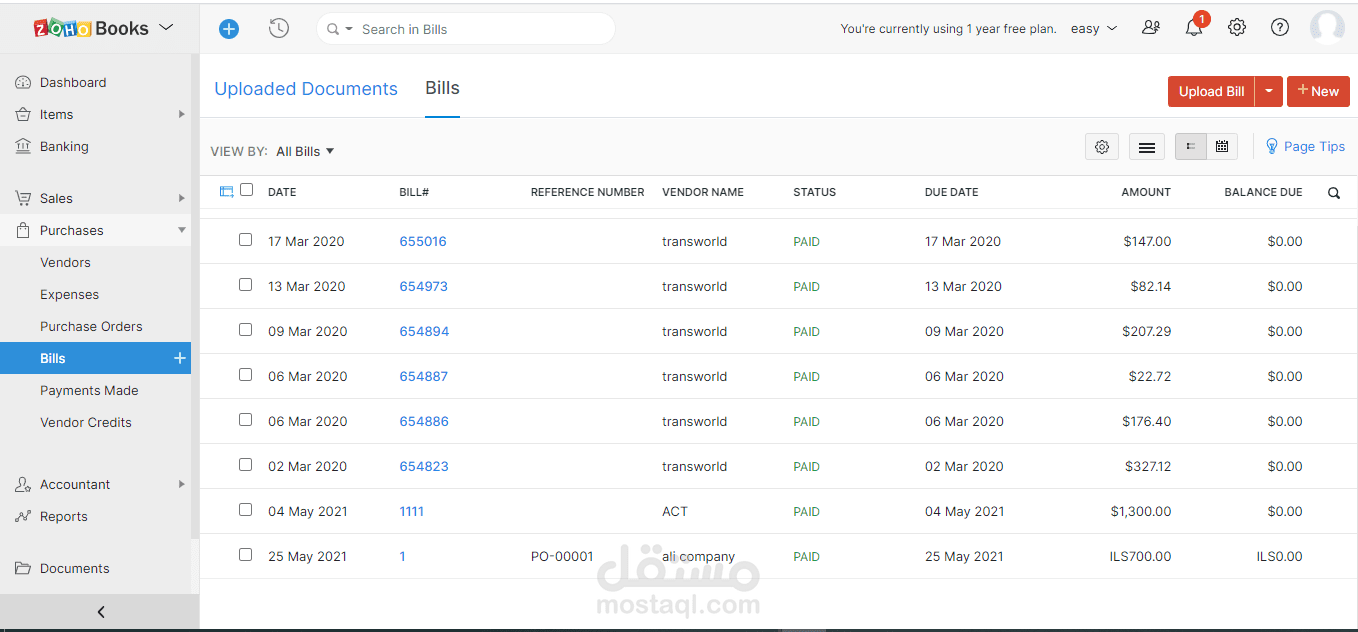Check the box for bill 654894
Viewport: 1358px width, 632px height.
coord(245,330)
